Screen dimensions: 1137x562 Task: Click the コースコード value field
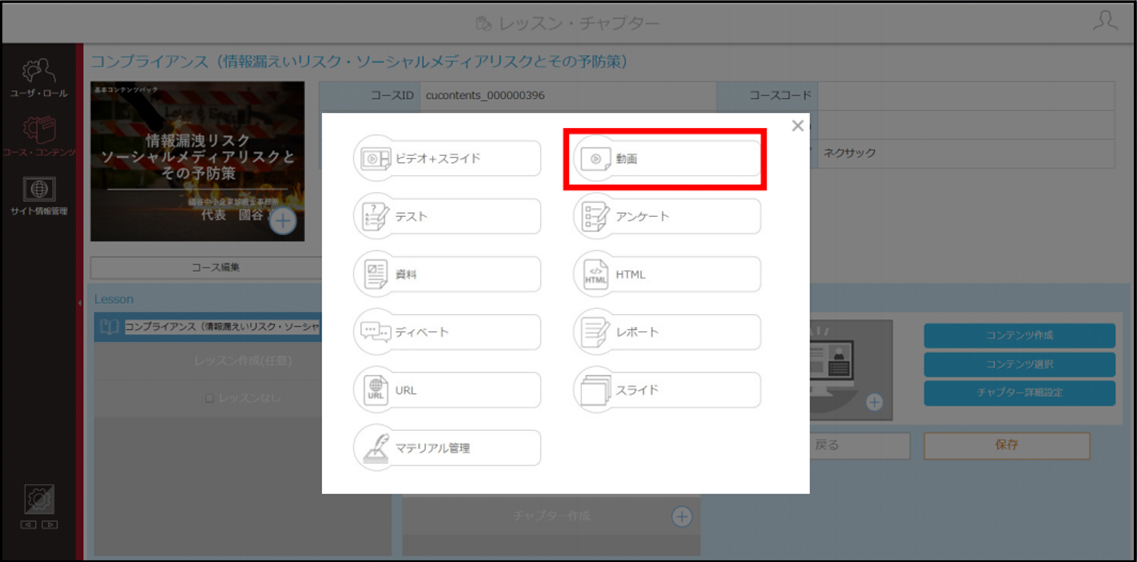pyautogui.click(x=966, y=96)
